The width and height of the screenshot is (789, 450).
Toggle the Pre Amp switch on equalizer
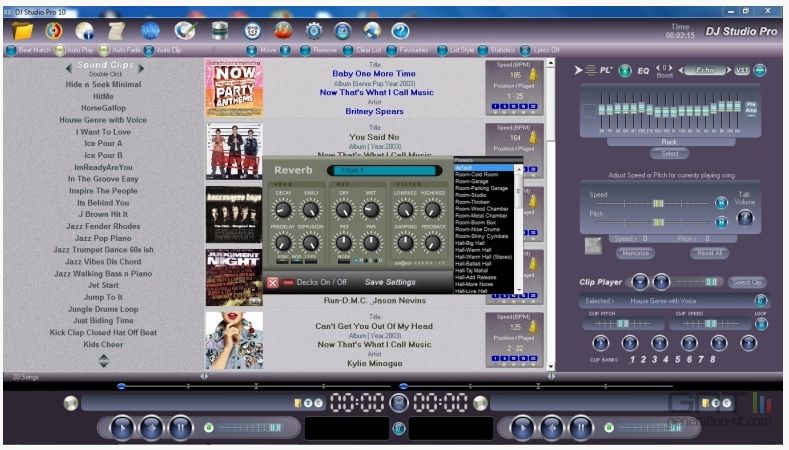pyautogui.click(x=751, y=109)
